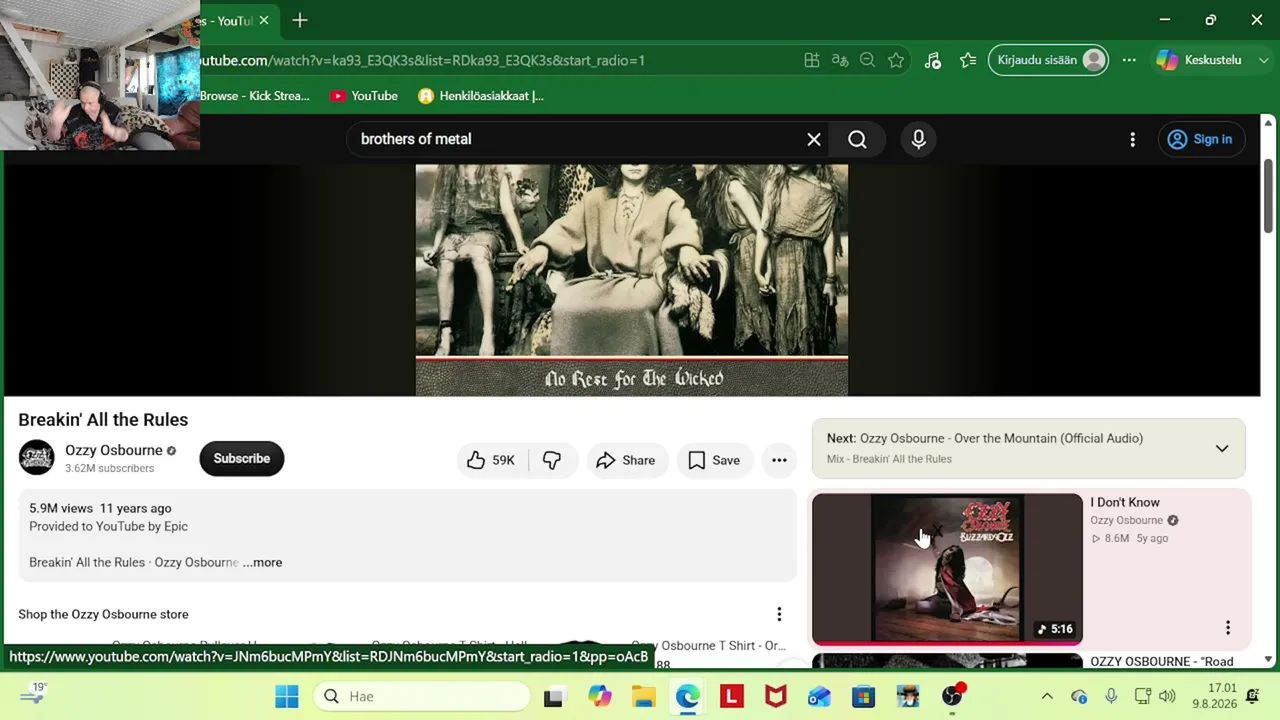The height and width of the screenshot is (720, 1280).
Task: Click the translate page icon
Action: click(x=840, y=61)
